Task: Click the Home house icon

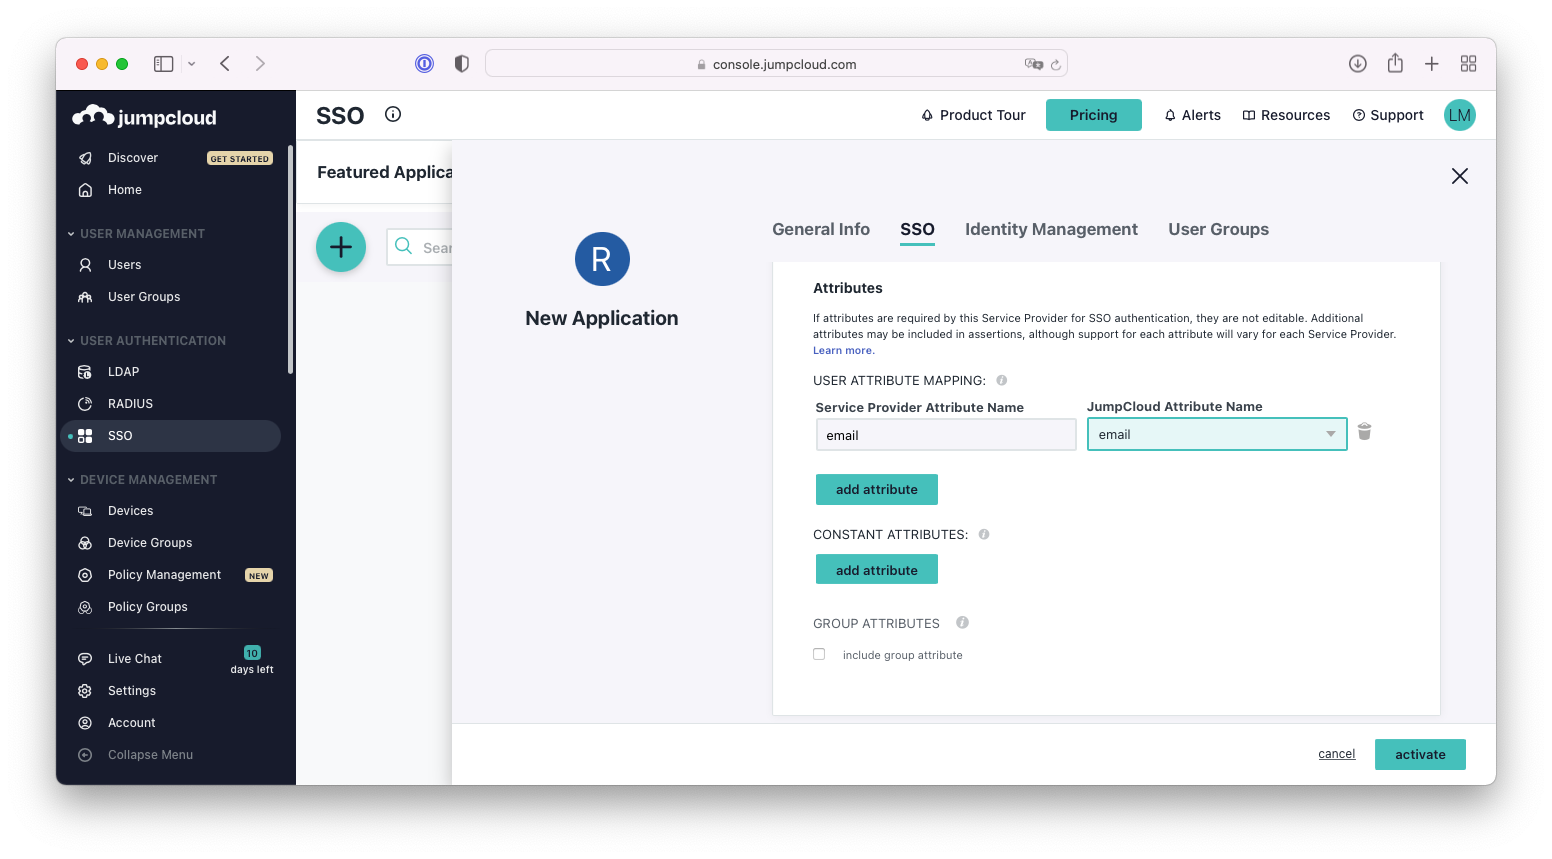Action: click(x=85, y=190)
